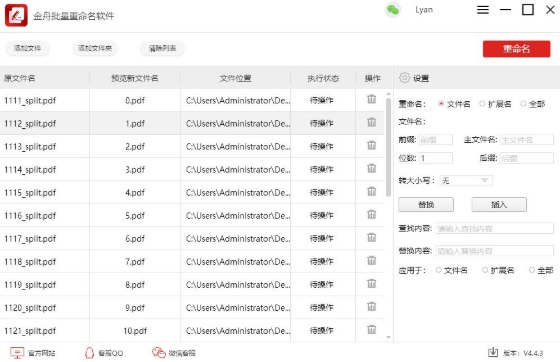560x362 pixels.
Task: Open the 官方网站 official website monitor icon
Action: (x=17, y=353)
